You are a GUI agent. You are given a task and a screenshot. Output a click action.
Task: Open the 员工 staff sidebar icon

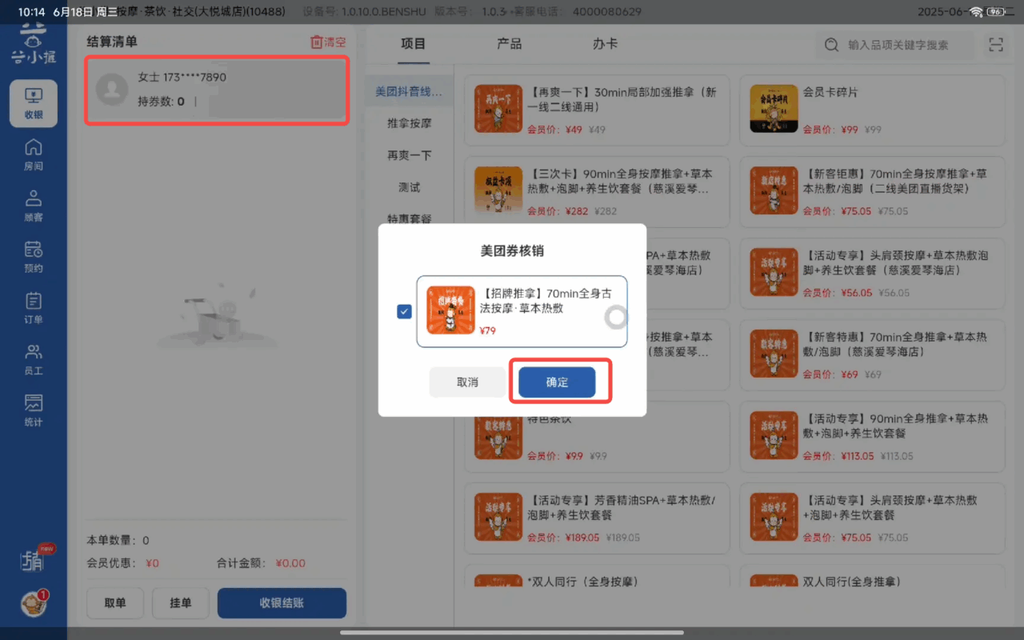point(33,359)
